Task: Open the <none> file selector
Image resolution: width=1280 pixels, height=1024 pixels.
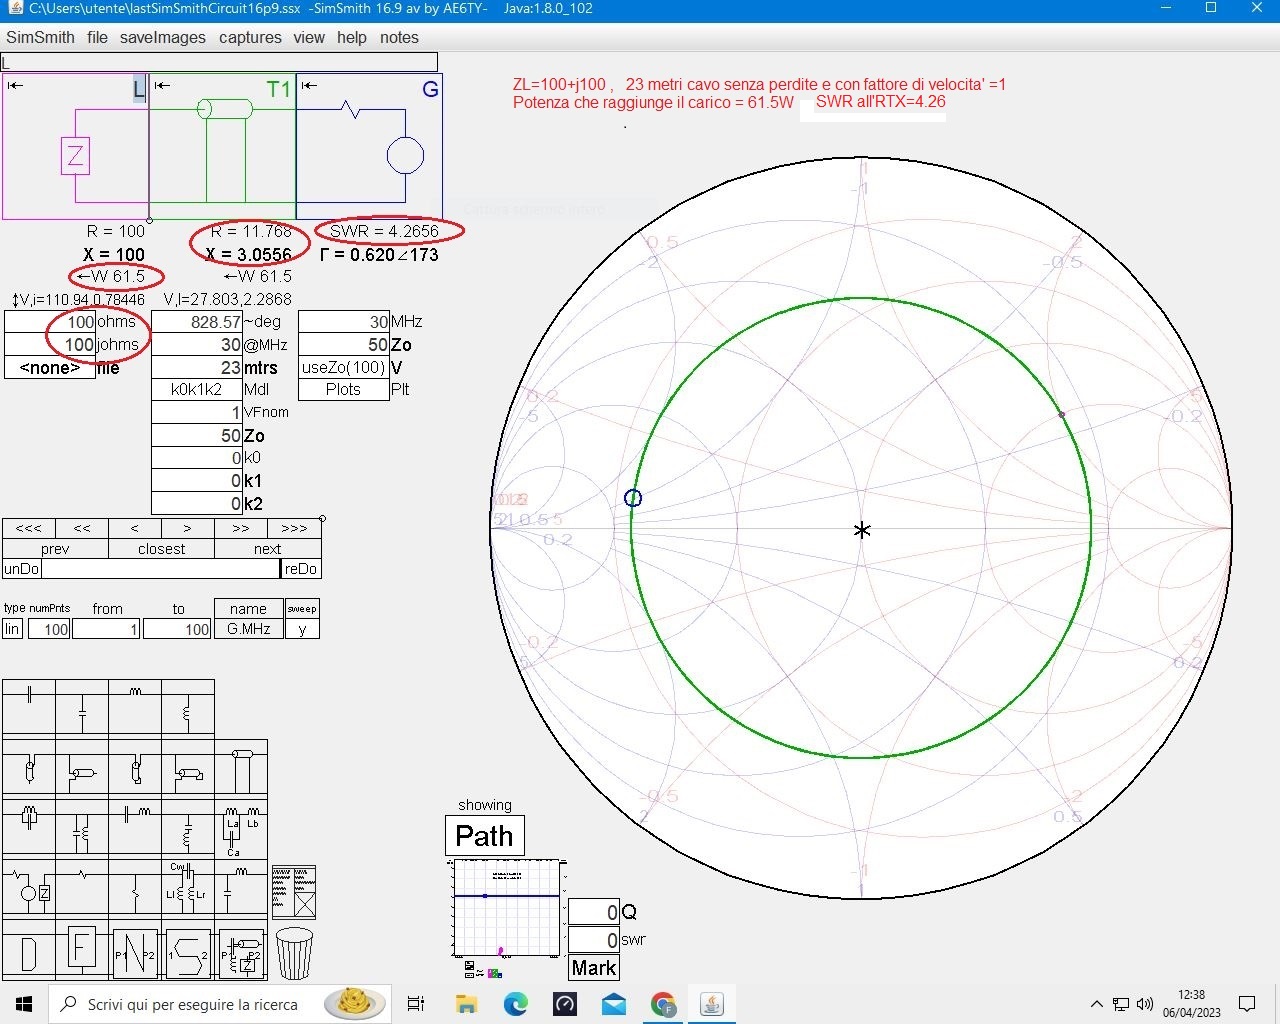Action: click(x=50, y=367)
